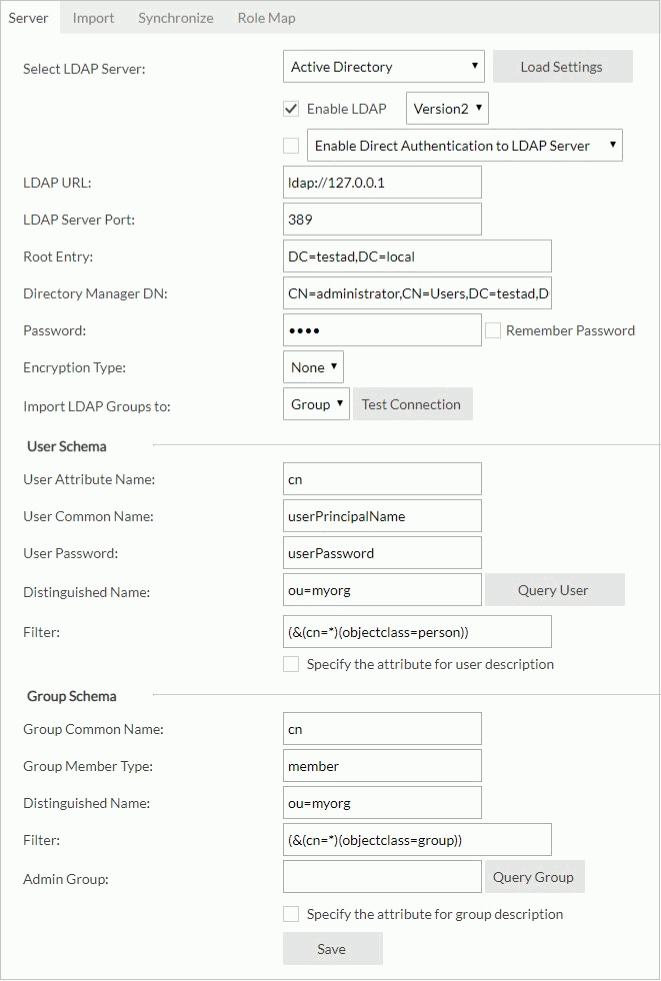Enable Remember Password
This screenshot has height=981, width=661.
pyautogui.click(x=493, y=330)
